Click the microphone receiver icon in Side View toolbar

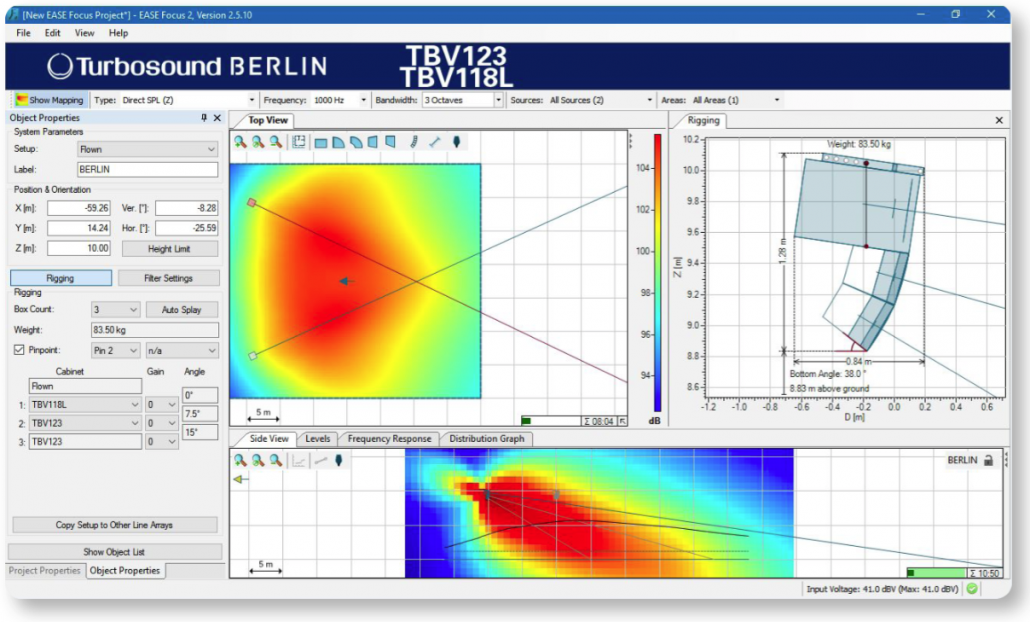(x=339, y=460)
